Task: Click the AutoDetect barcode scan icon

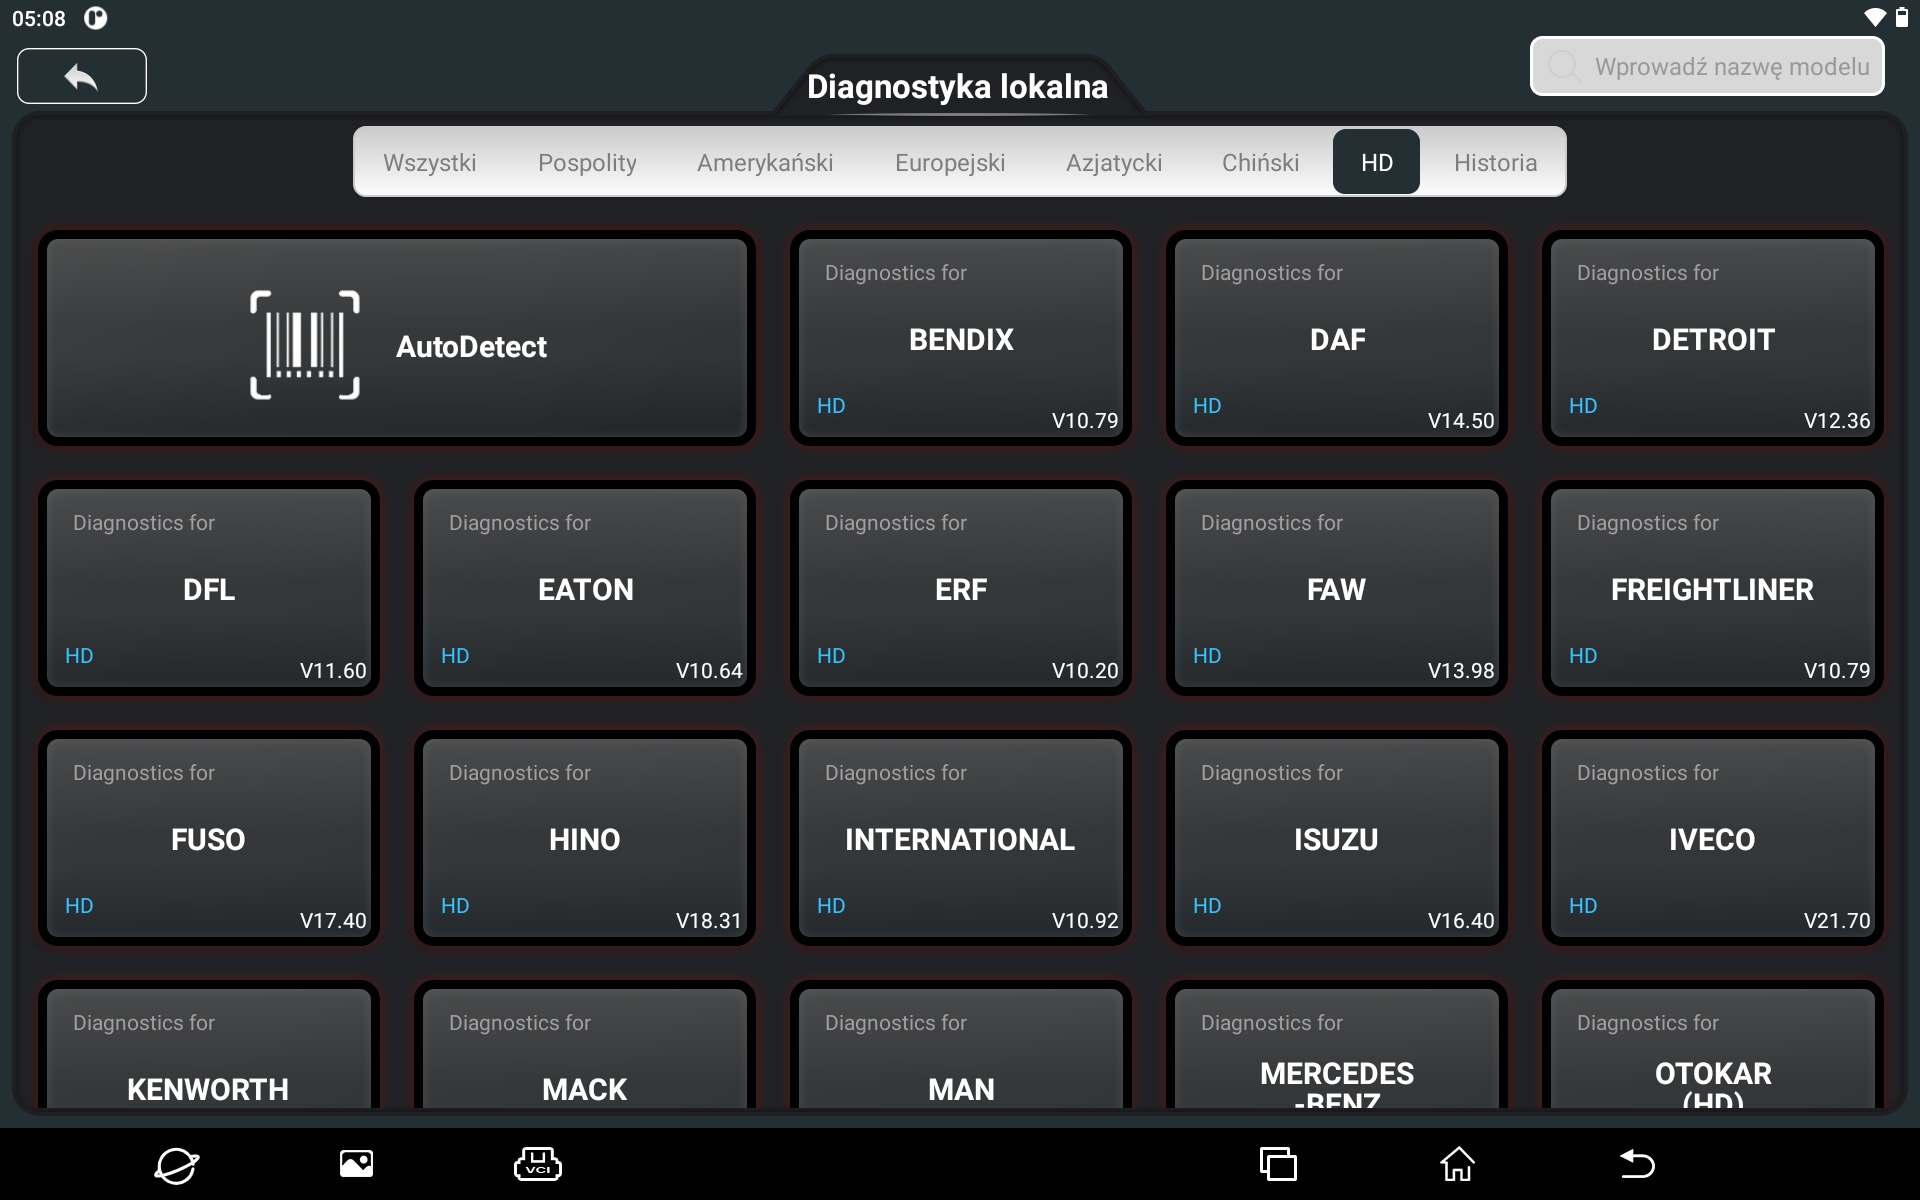Action: [304, 345]
